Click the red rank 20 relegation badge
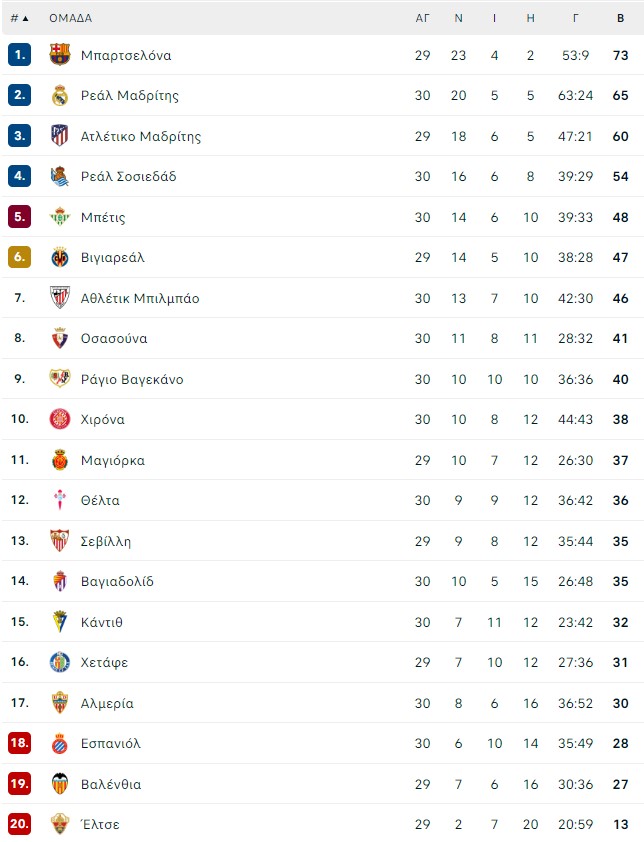This screenshot has width=644, height=842. coord(19,824)
